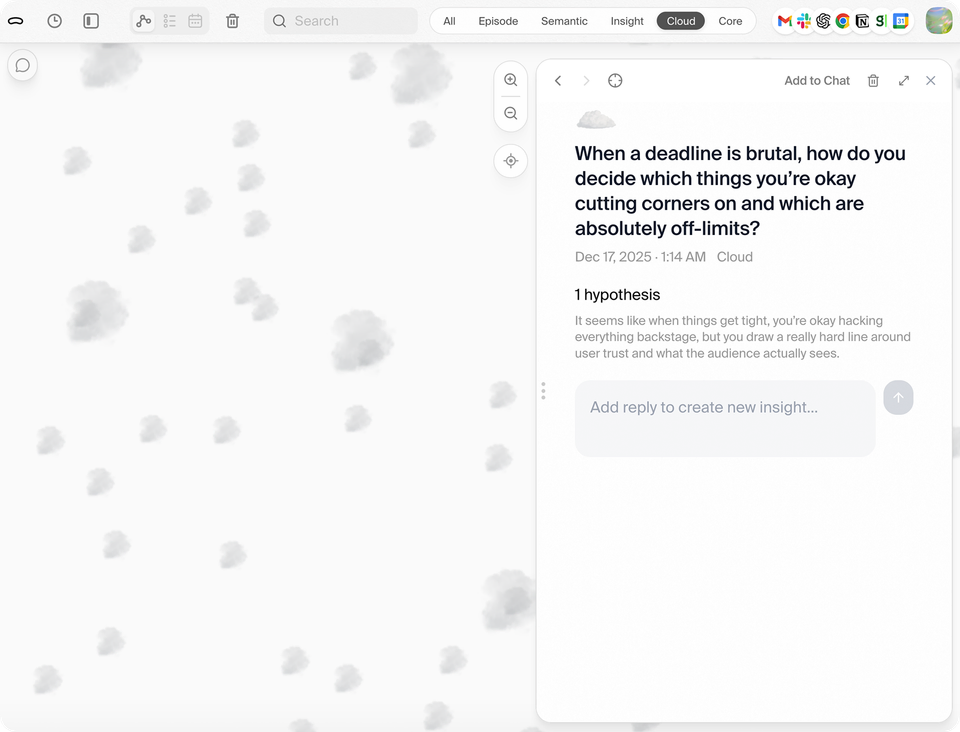This screenshot has width=960, height=732.
Task: Open the history clock icon
Action: tap(55, 21)
